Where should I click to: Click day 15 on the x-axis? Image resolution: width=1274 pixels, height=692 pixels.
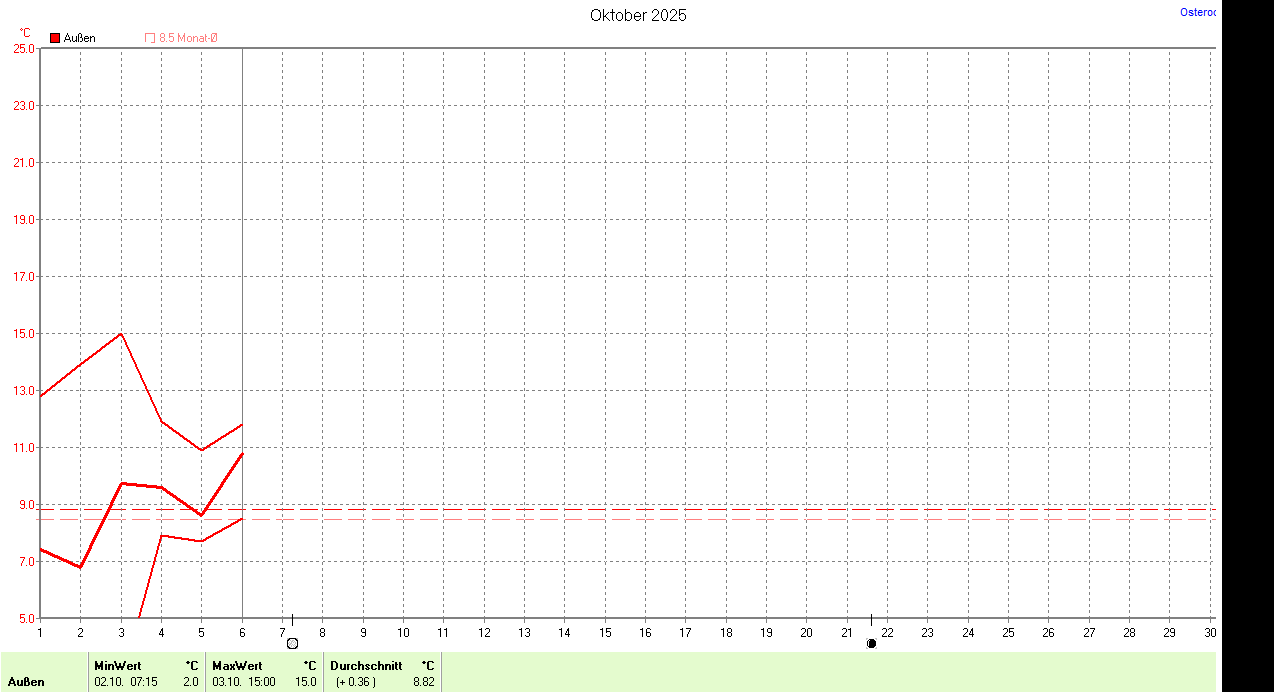(x=605, y=632)
